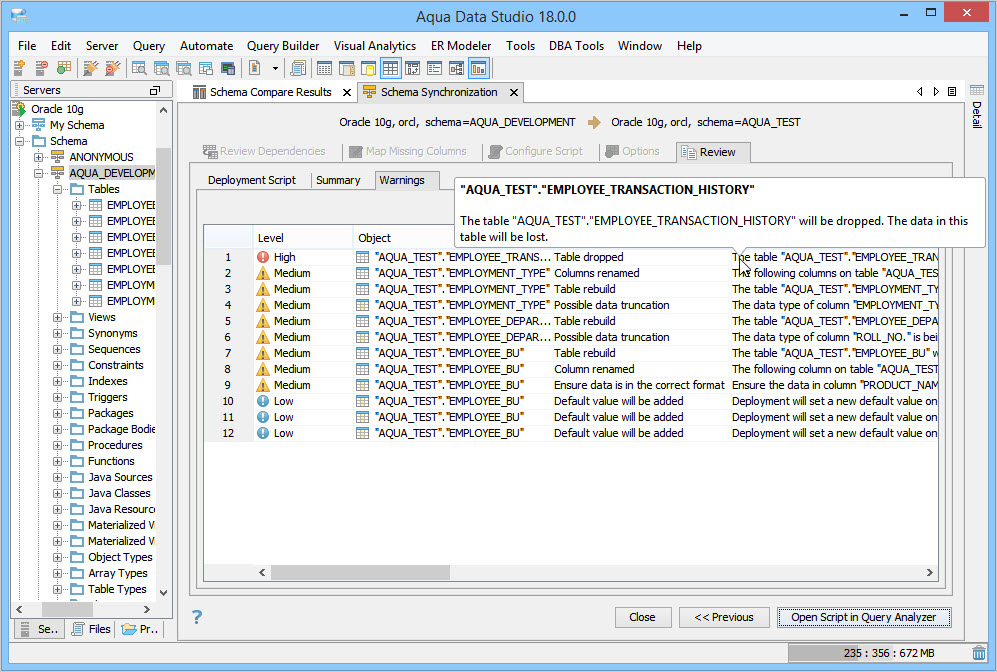997x672 pixels.
Task: Switch to Schema Compare Results tab
Action: coord(271,92)
